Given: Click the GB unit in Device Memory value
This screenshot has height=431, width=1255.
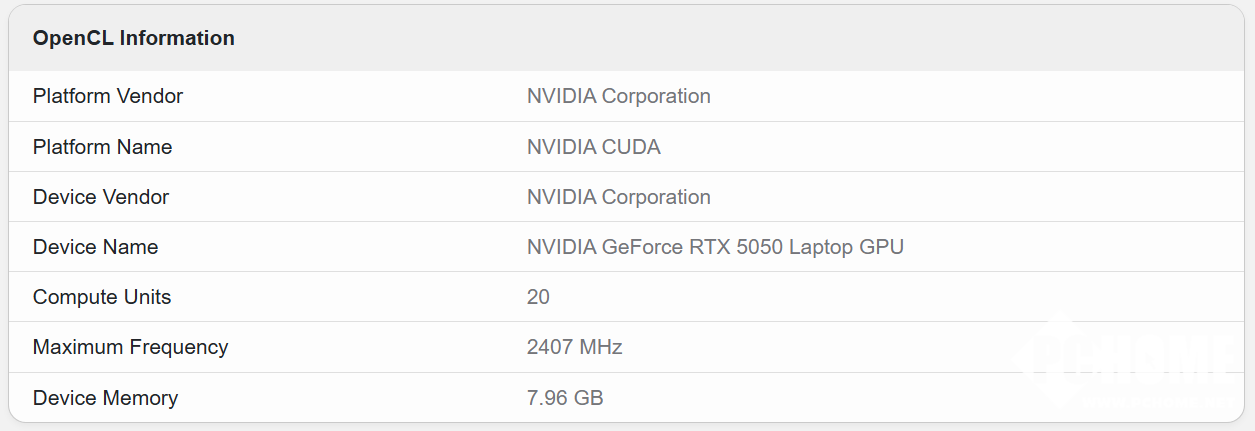Looking at the screenshot, I should (589, 398).
